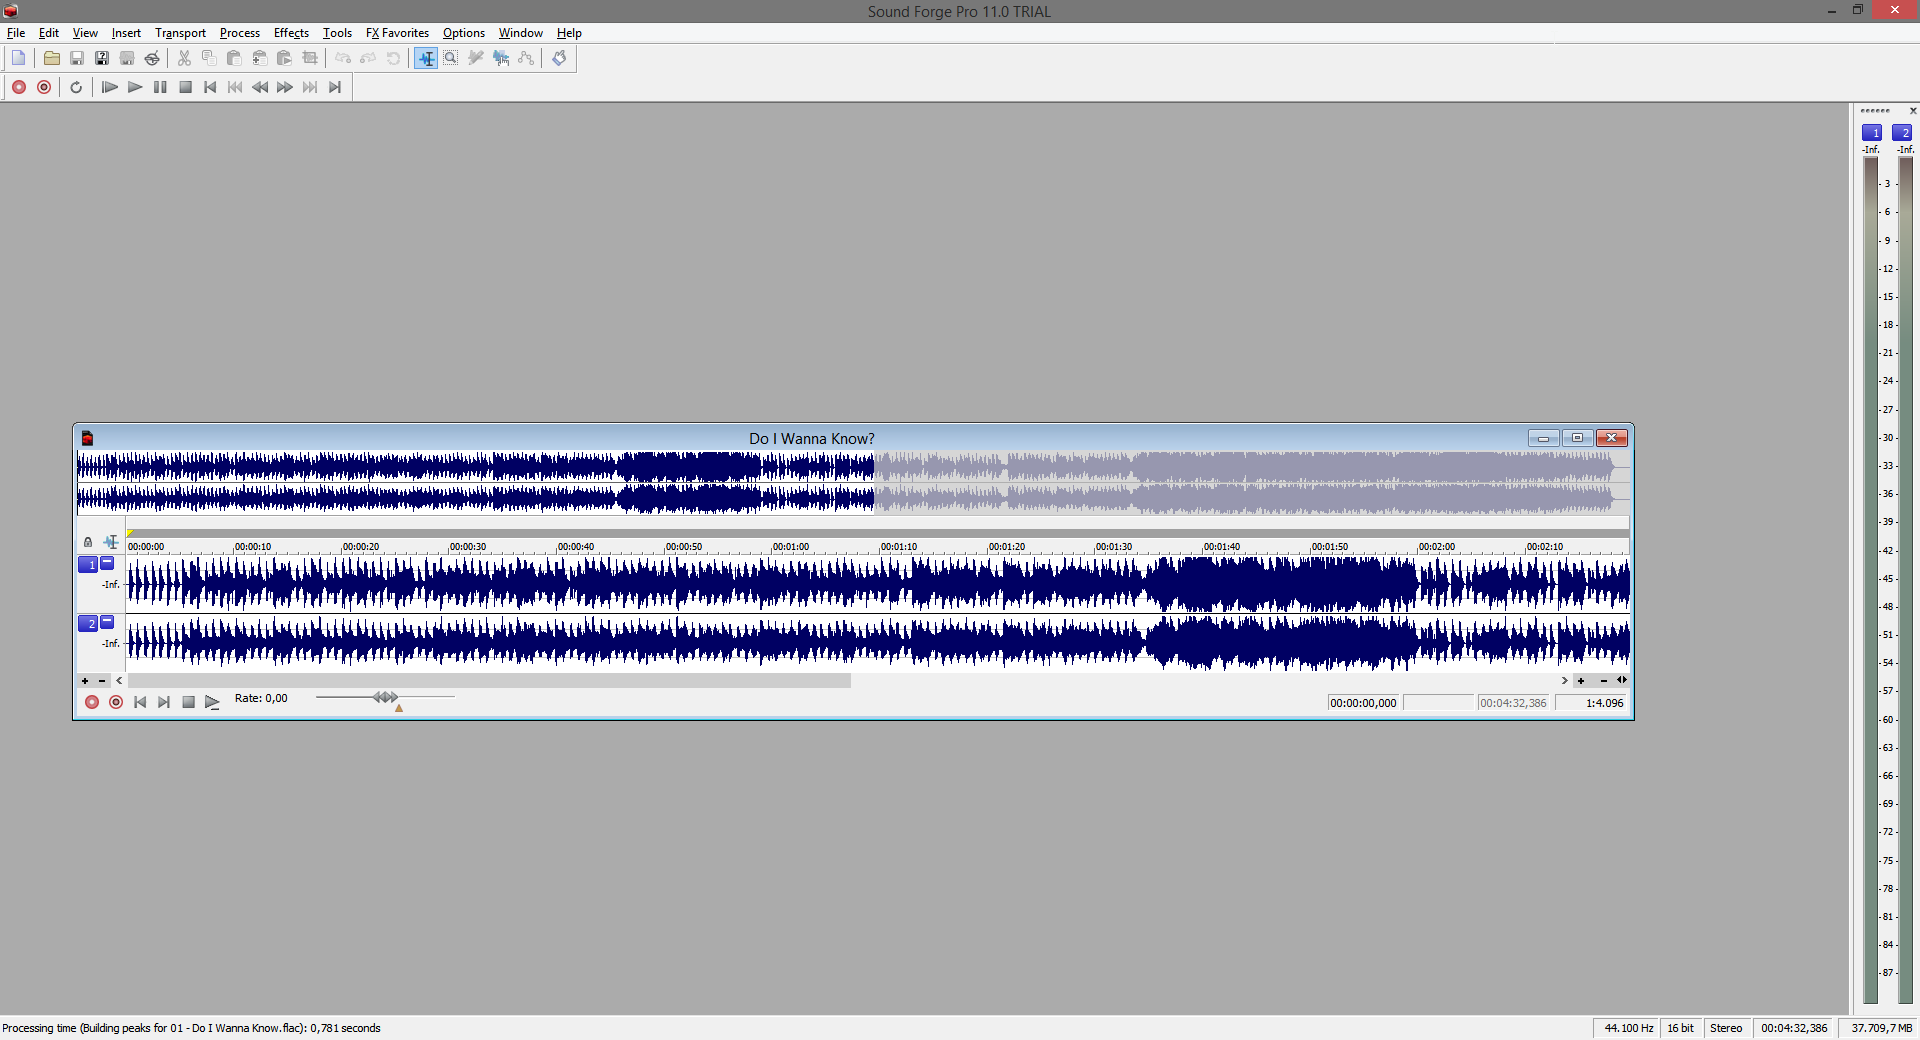Image resolution: width=1920 pixels, height=1040 pixels.
Task: Select the Envelope tool
Action: coord(526,58)
